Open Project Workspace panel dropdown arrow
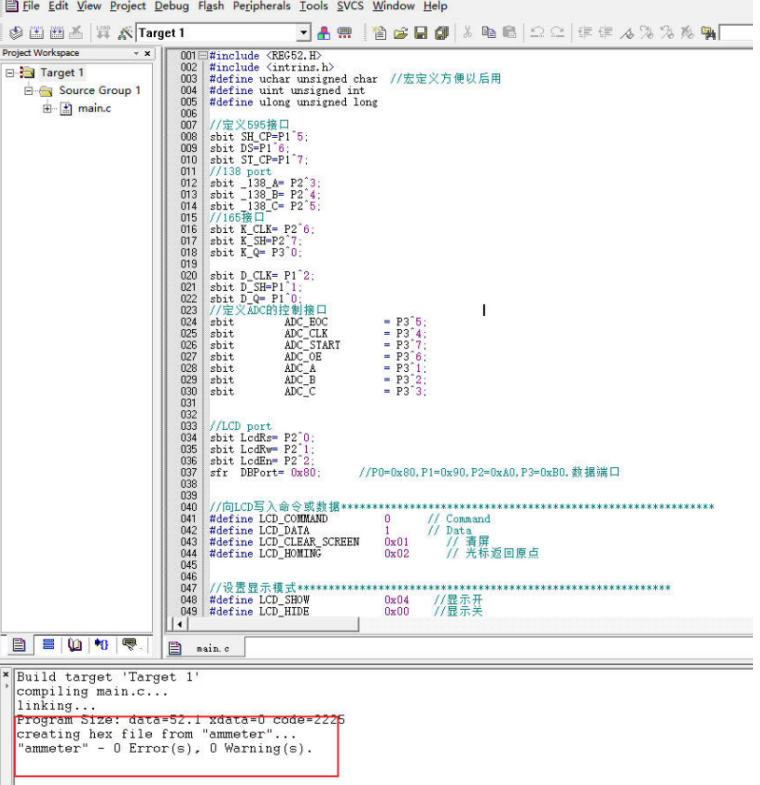The image size is (760, 785). click(x=136, y=53)
